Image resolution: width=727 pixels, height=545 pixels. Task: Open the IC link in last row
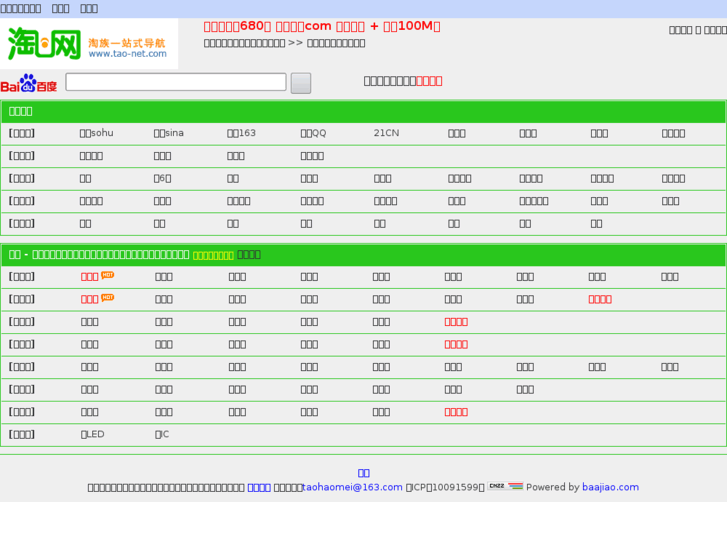coord(162,435)
